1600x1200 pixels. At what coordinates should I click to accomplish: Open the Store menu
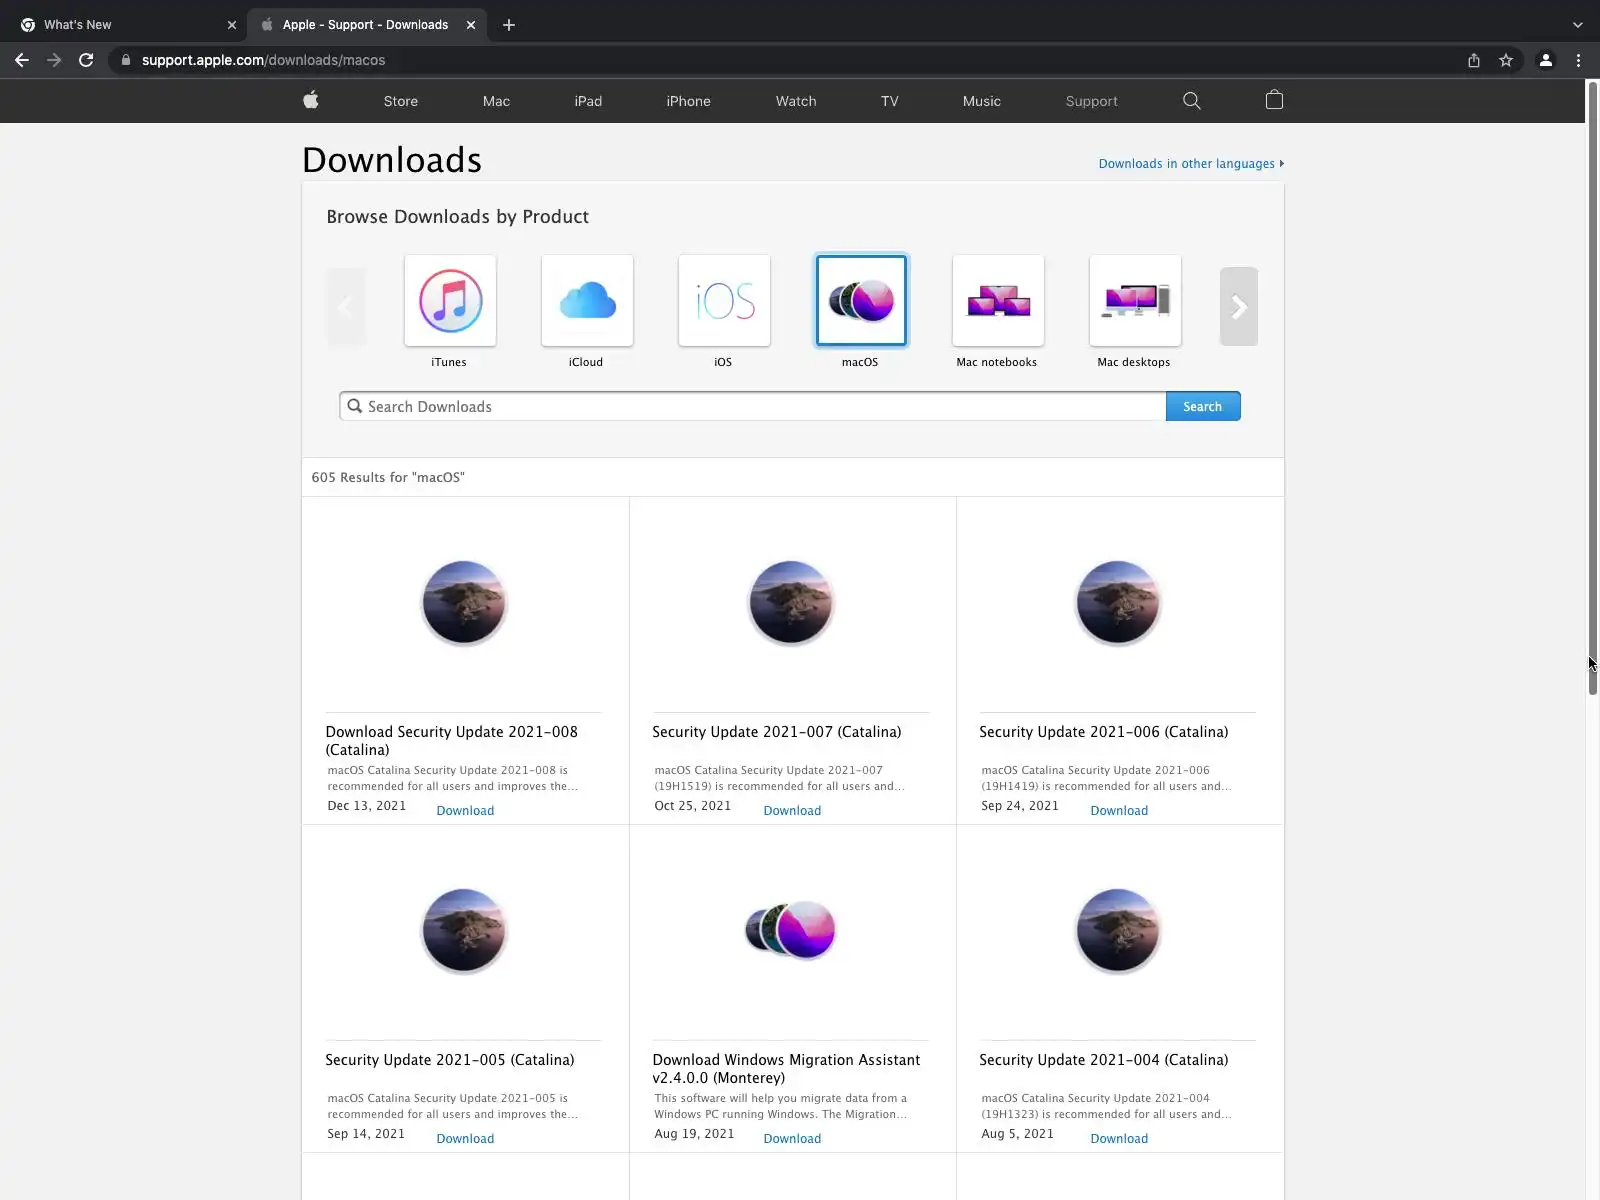pyautogui.click(x=401, y=101)
